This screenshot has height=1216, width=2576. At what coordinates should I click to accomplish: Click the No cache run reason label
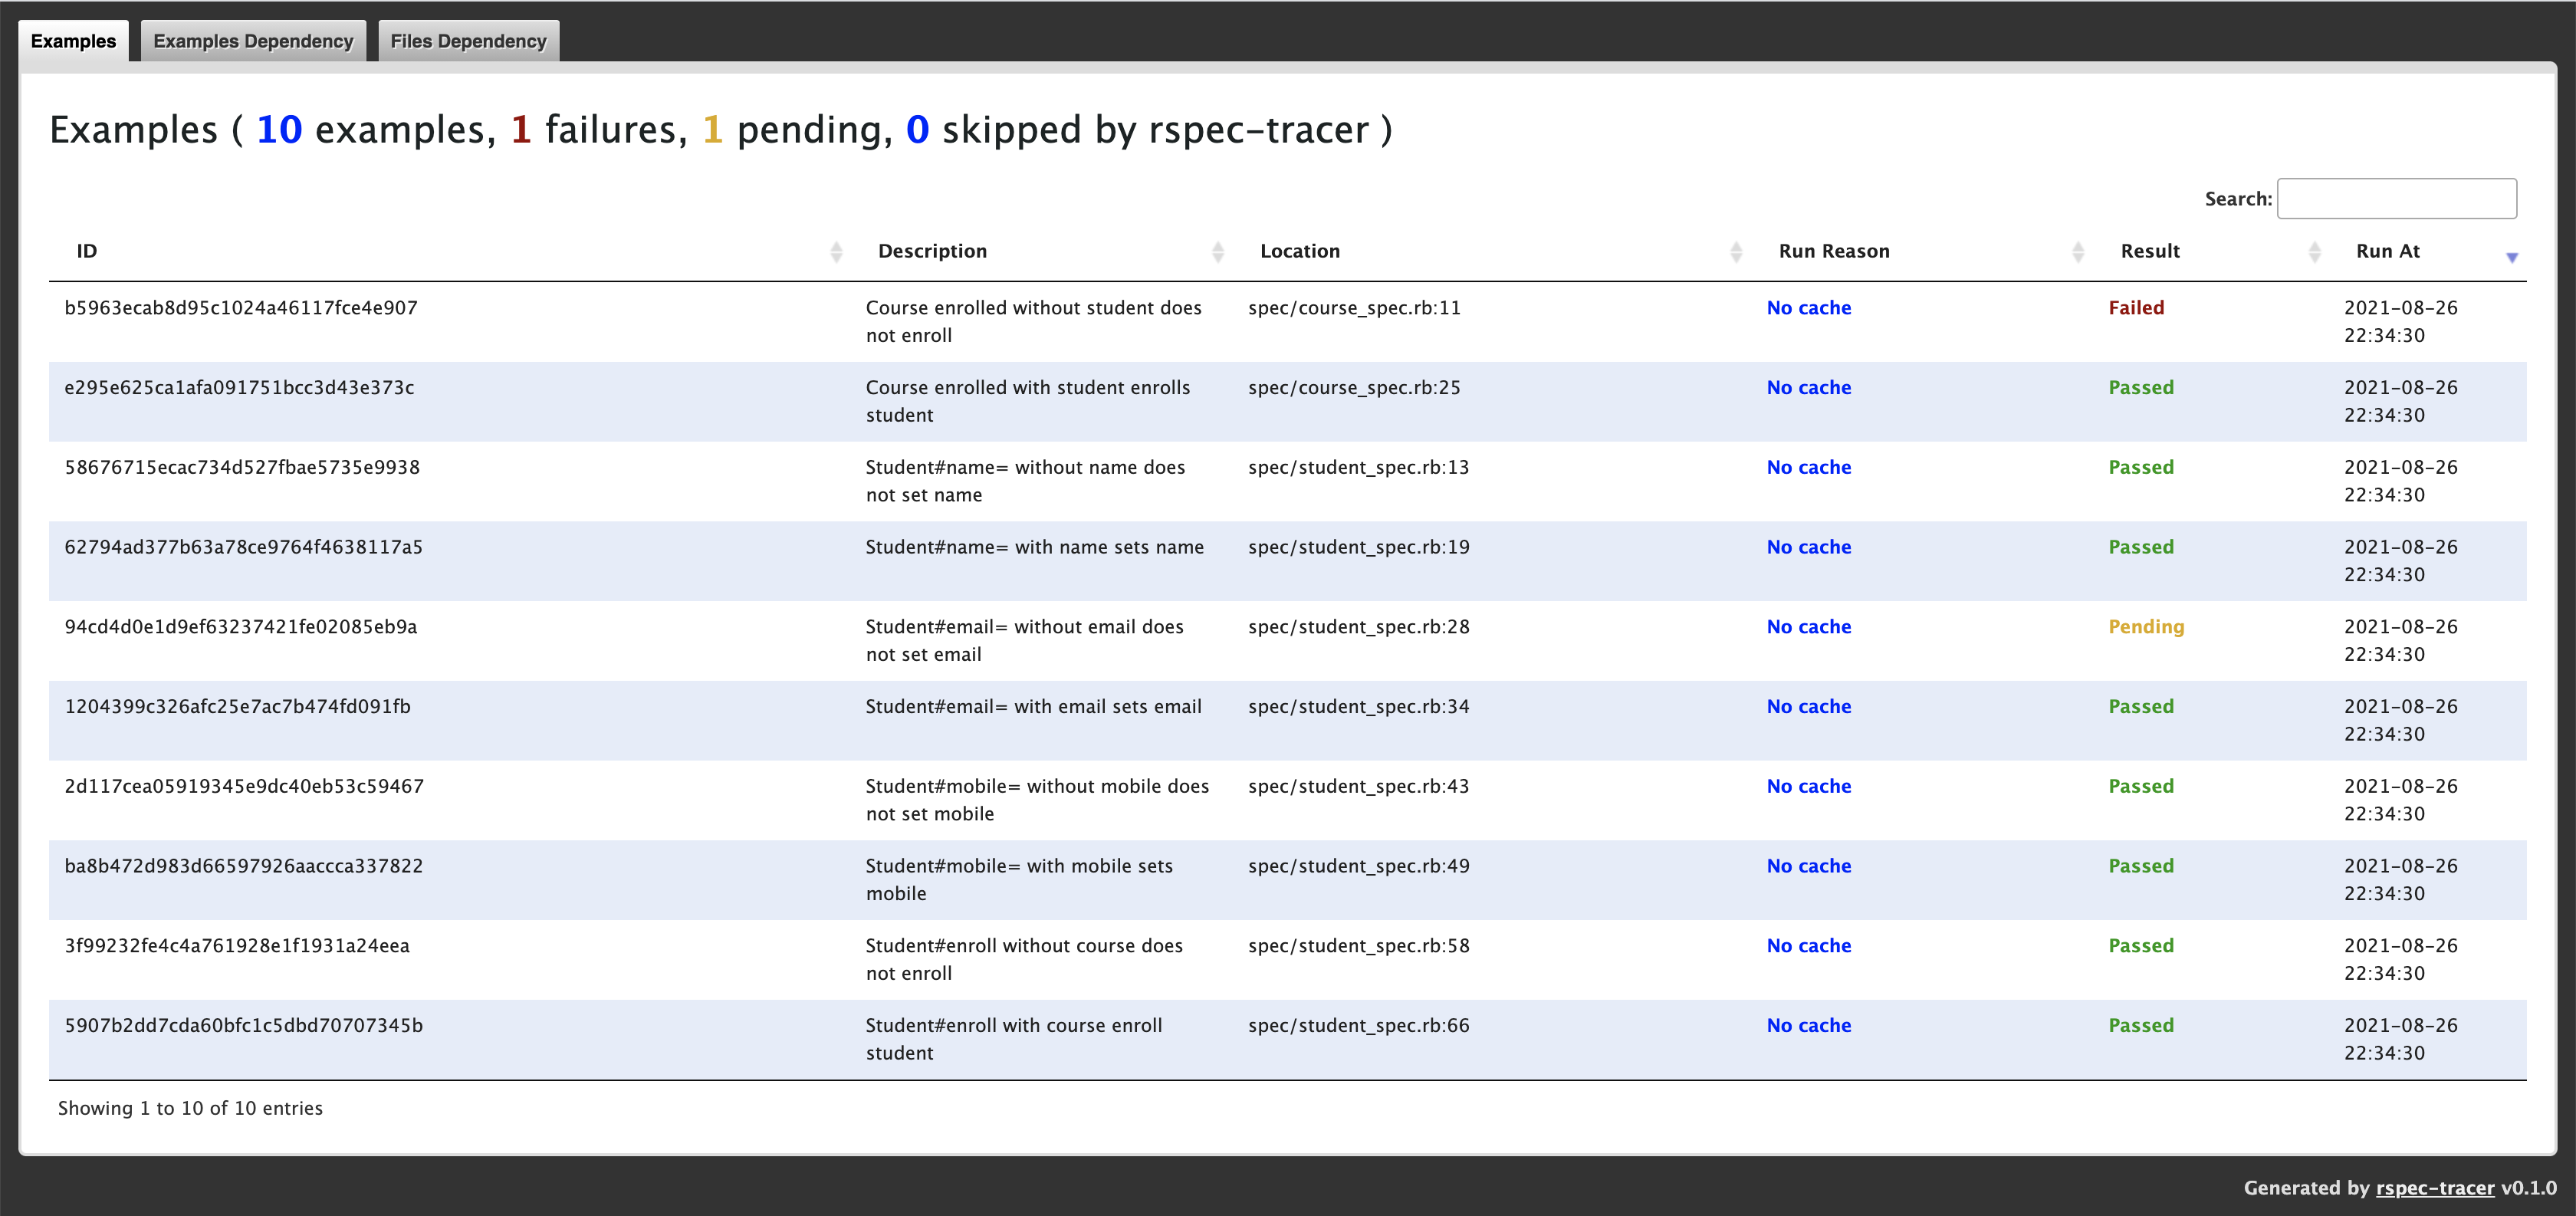click(x=1809, y=307)
